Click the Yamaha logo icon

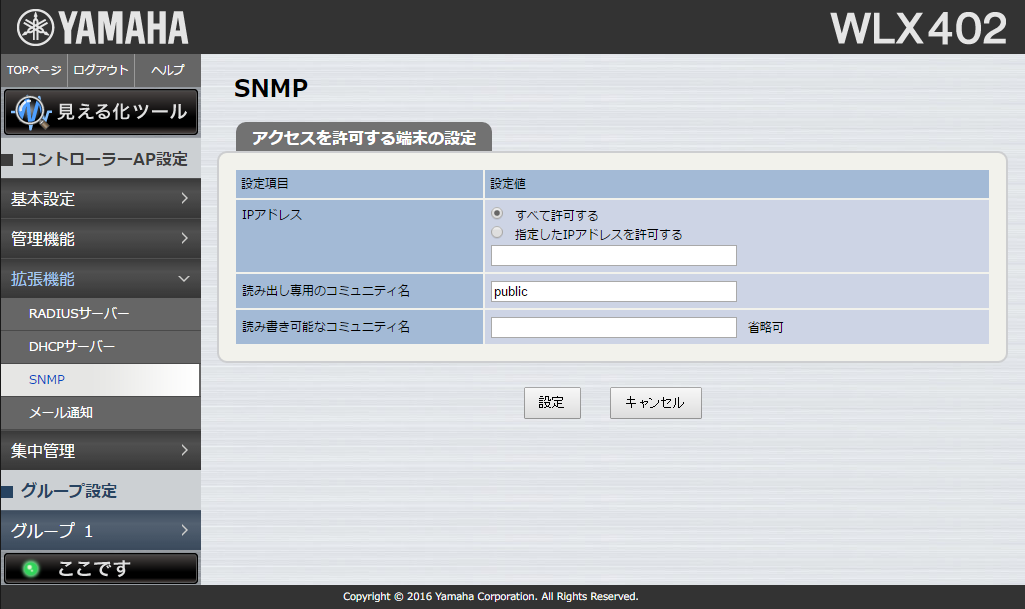(35, 28)
